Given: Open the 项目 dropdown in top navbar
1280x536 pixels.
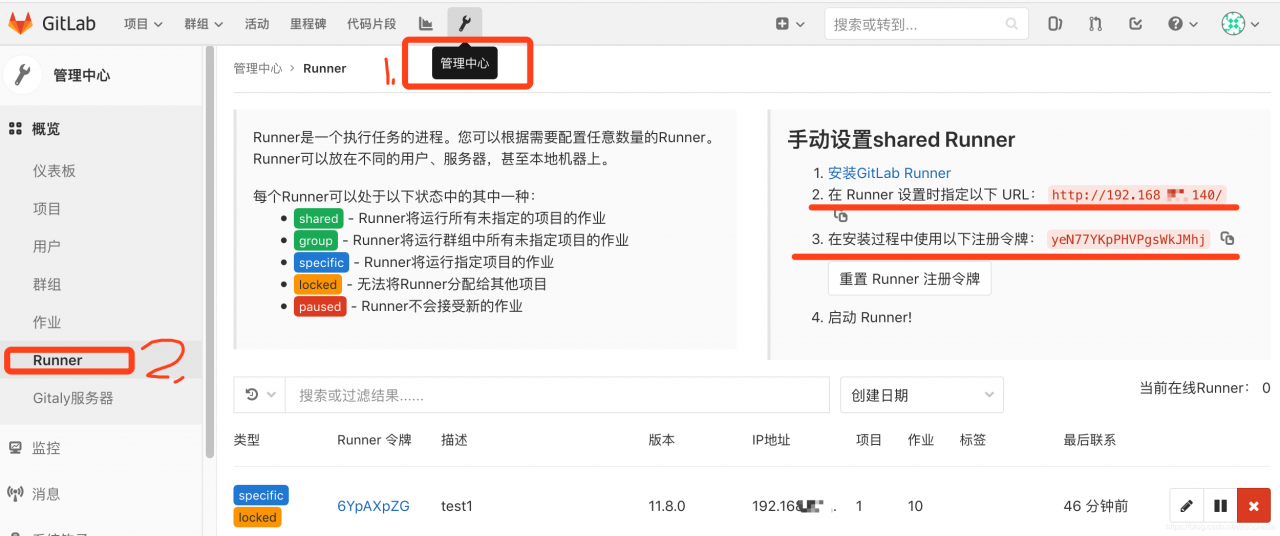Looking at the screenshot, I should (x=144, y=24).
